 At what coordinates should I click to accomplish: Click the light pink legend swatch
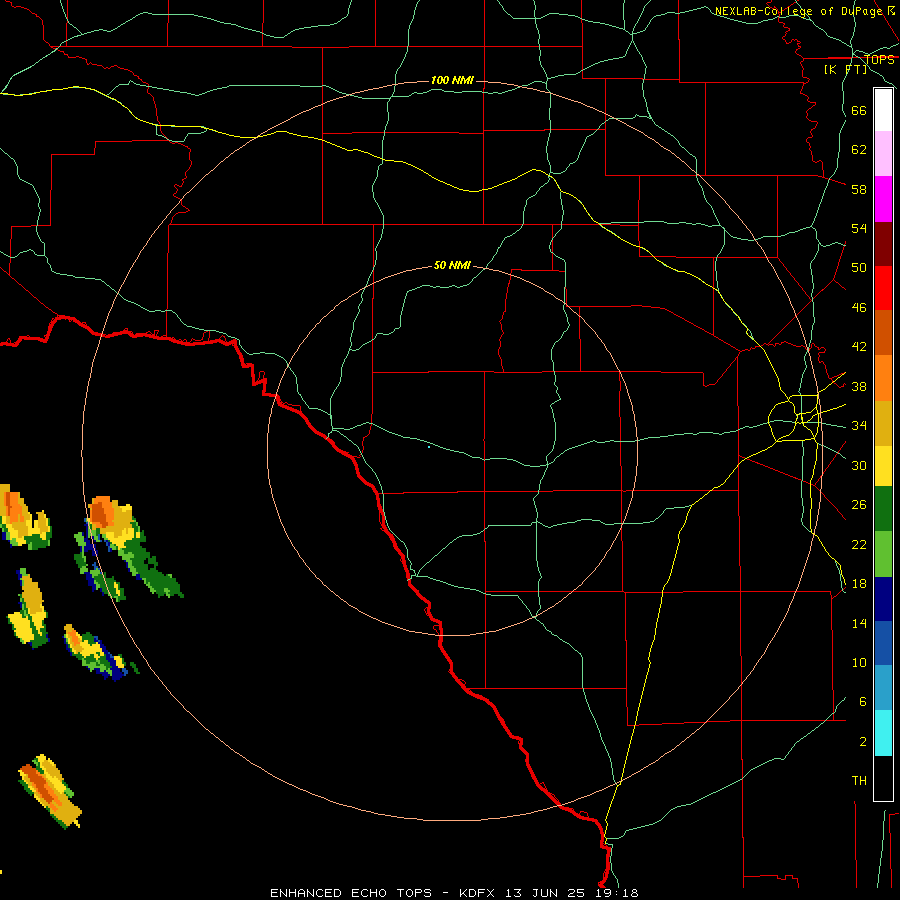pyautogui.click(x=883, y=153)
